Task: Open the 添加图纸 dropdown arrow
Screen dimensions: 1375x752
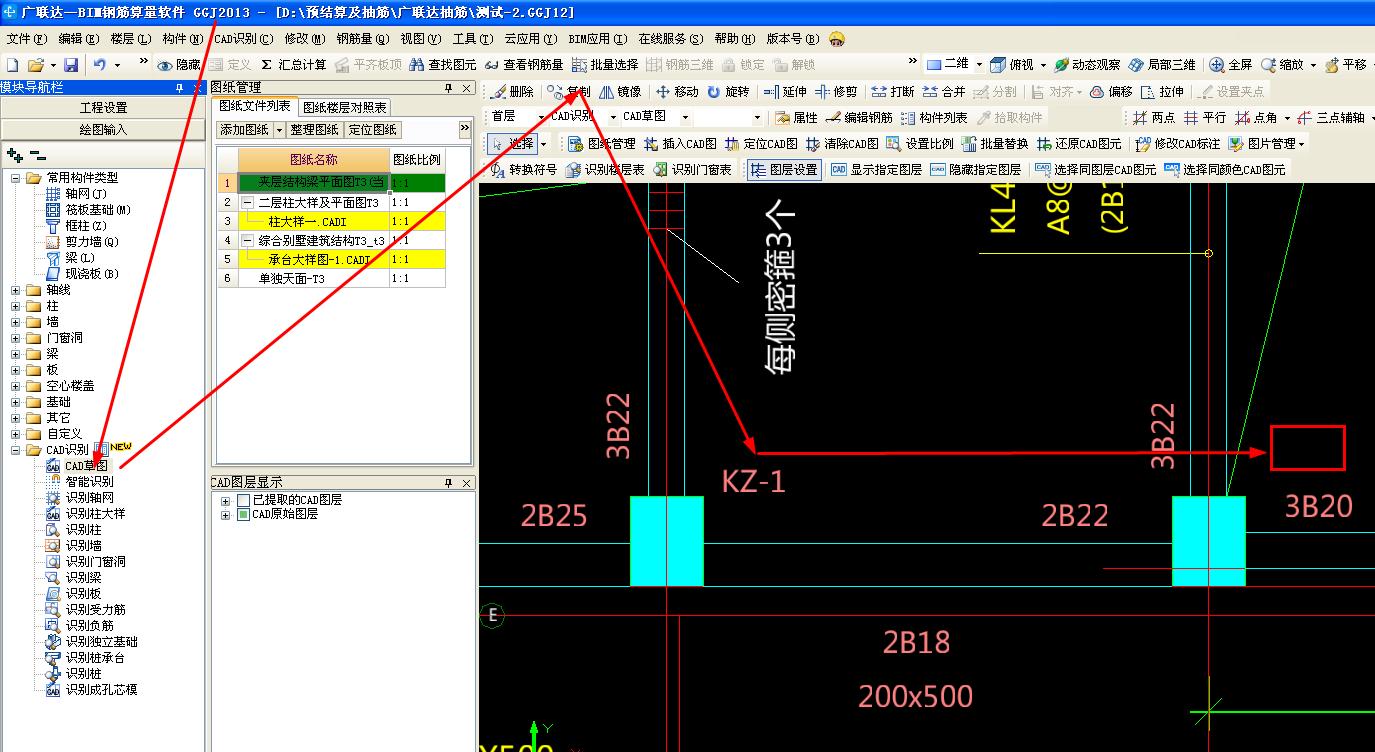Action: pos(279,130)
